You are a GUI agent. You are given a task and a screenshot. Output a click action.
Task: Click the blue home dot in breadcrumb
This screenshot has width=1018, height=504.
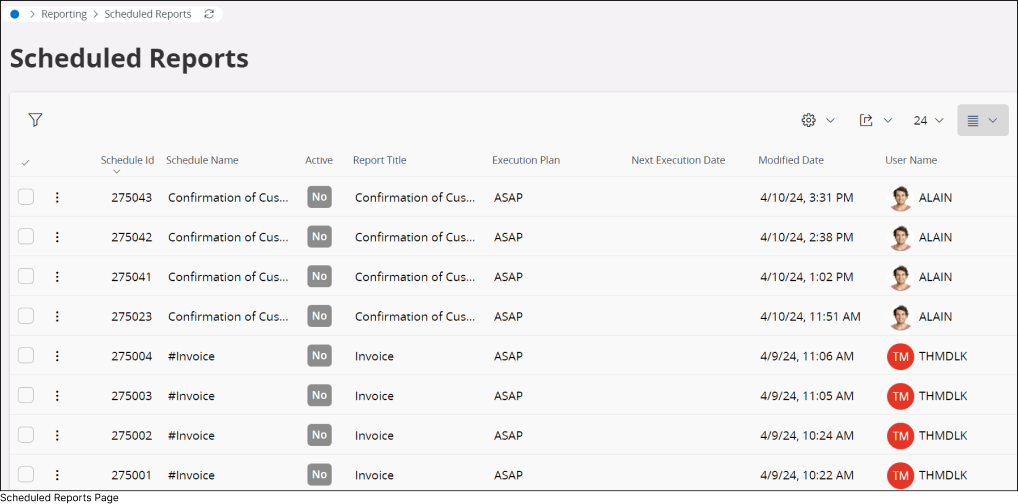pos(15,14)
